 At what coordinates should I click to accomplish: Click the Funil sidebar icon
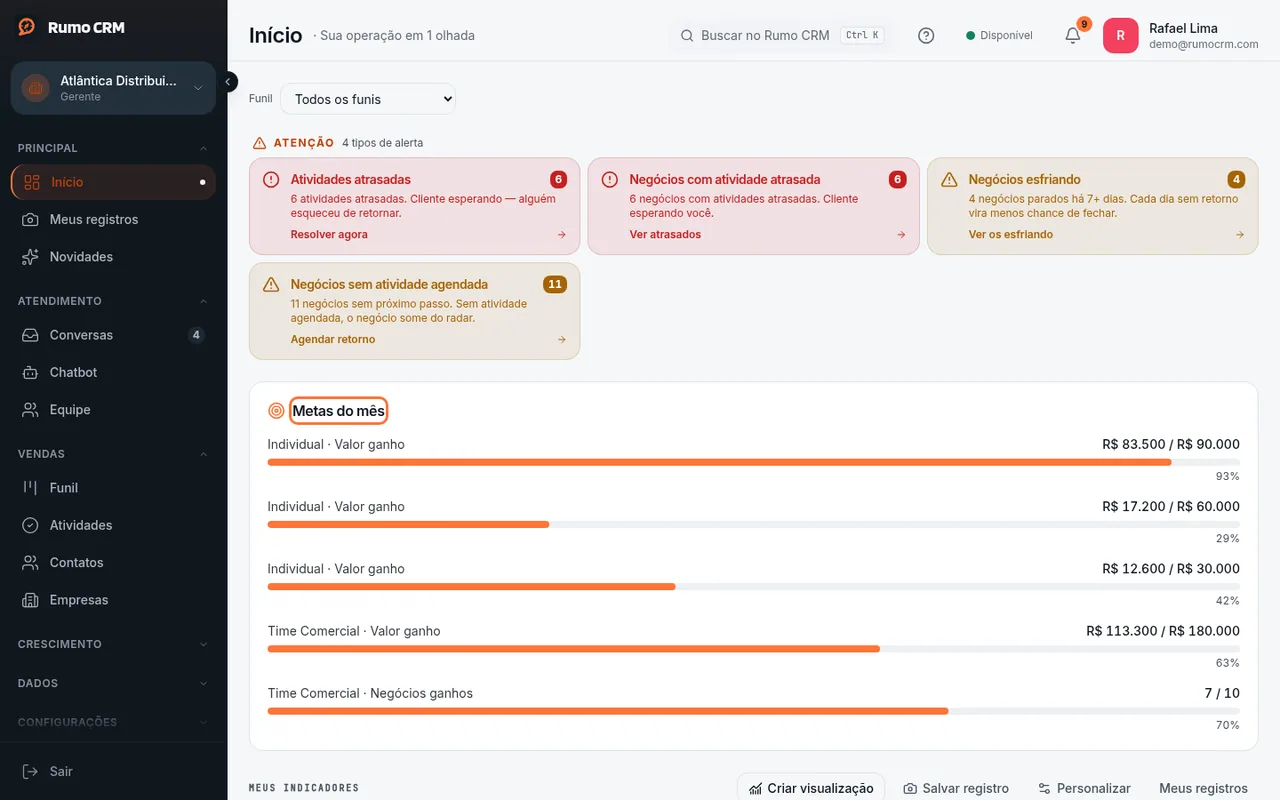click(31, 488)
